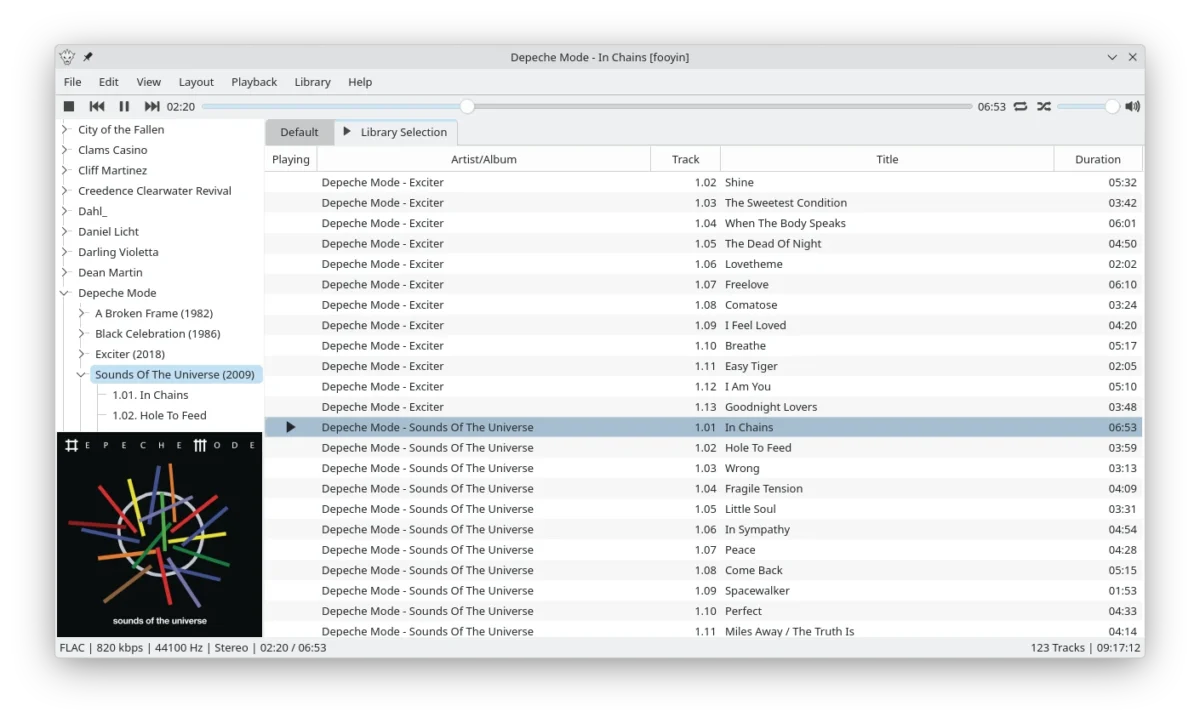Close the fooyin window

click(x=1133, y=57)
